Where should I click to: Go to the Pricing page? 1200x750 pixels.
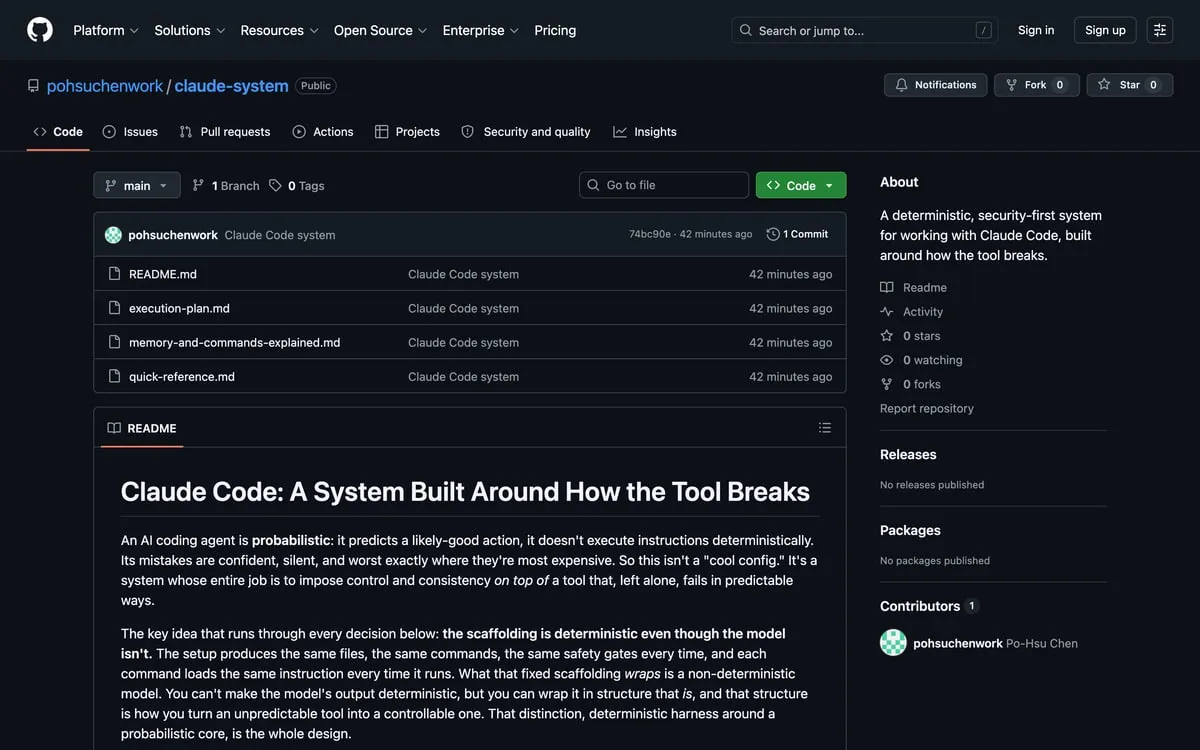[555, 30]
